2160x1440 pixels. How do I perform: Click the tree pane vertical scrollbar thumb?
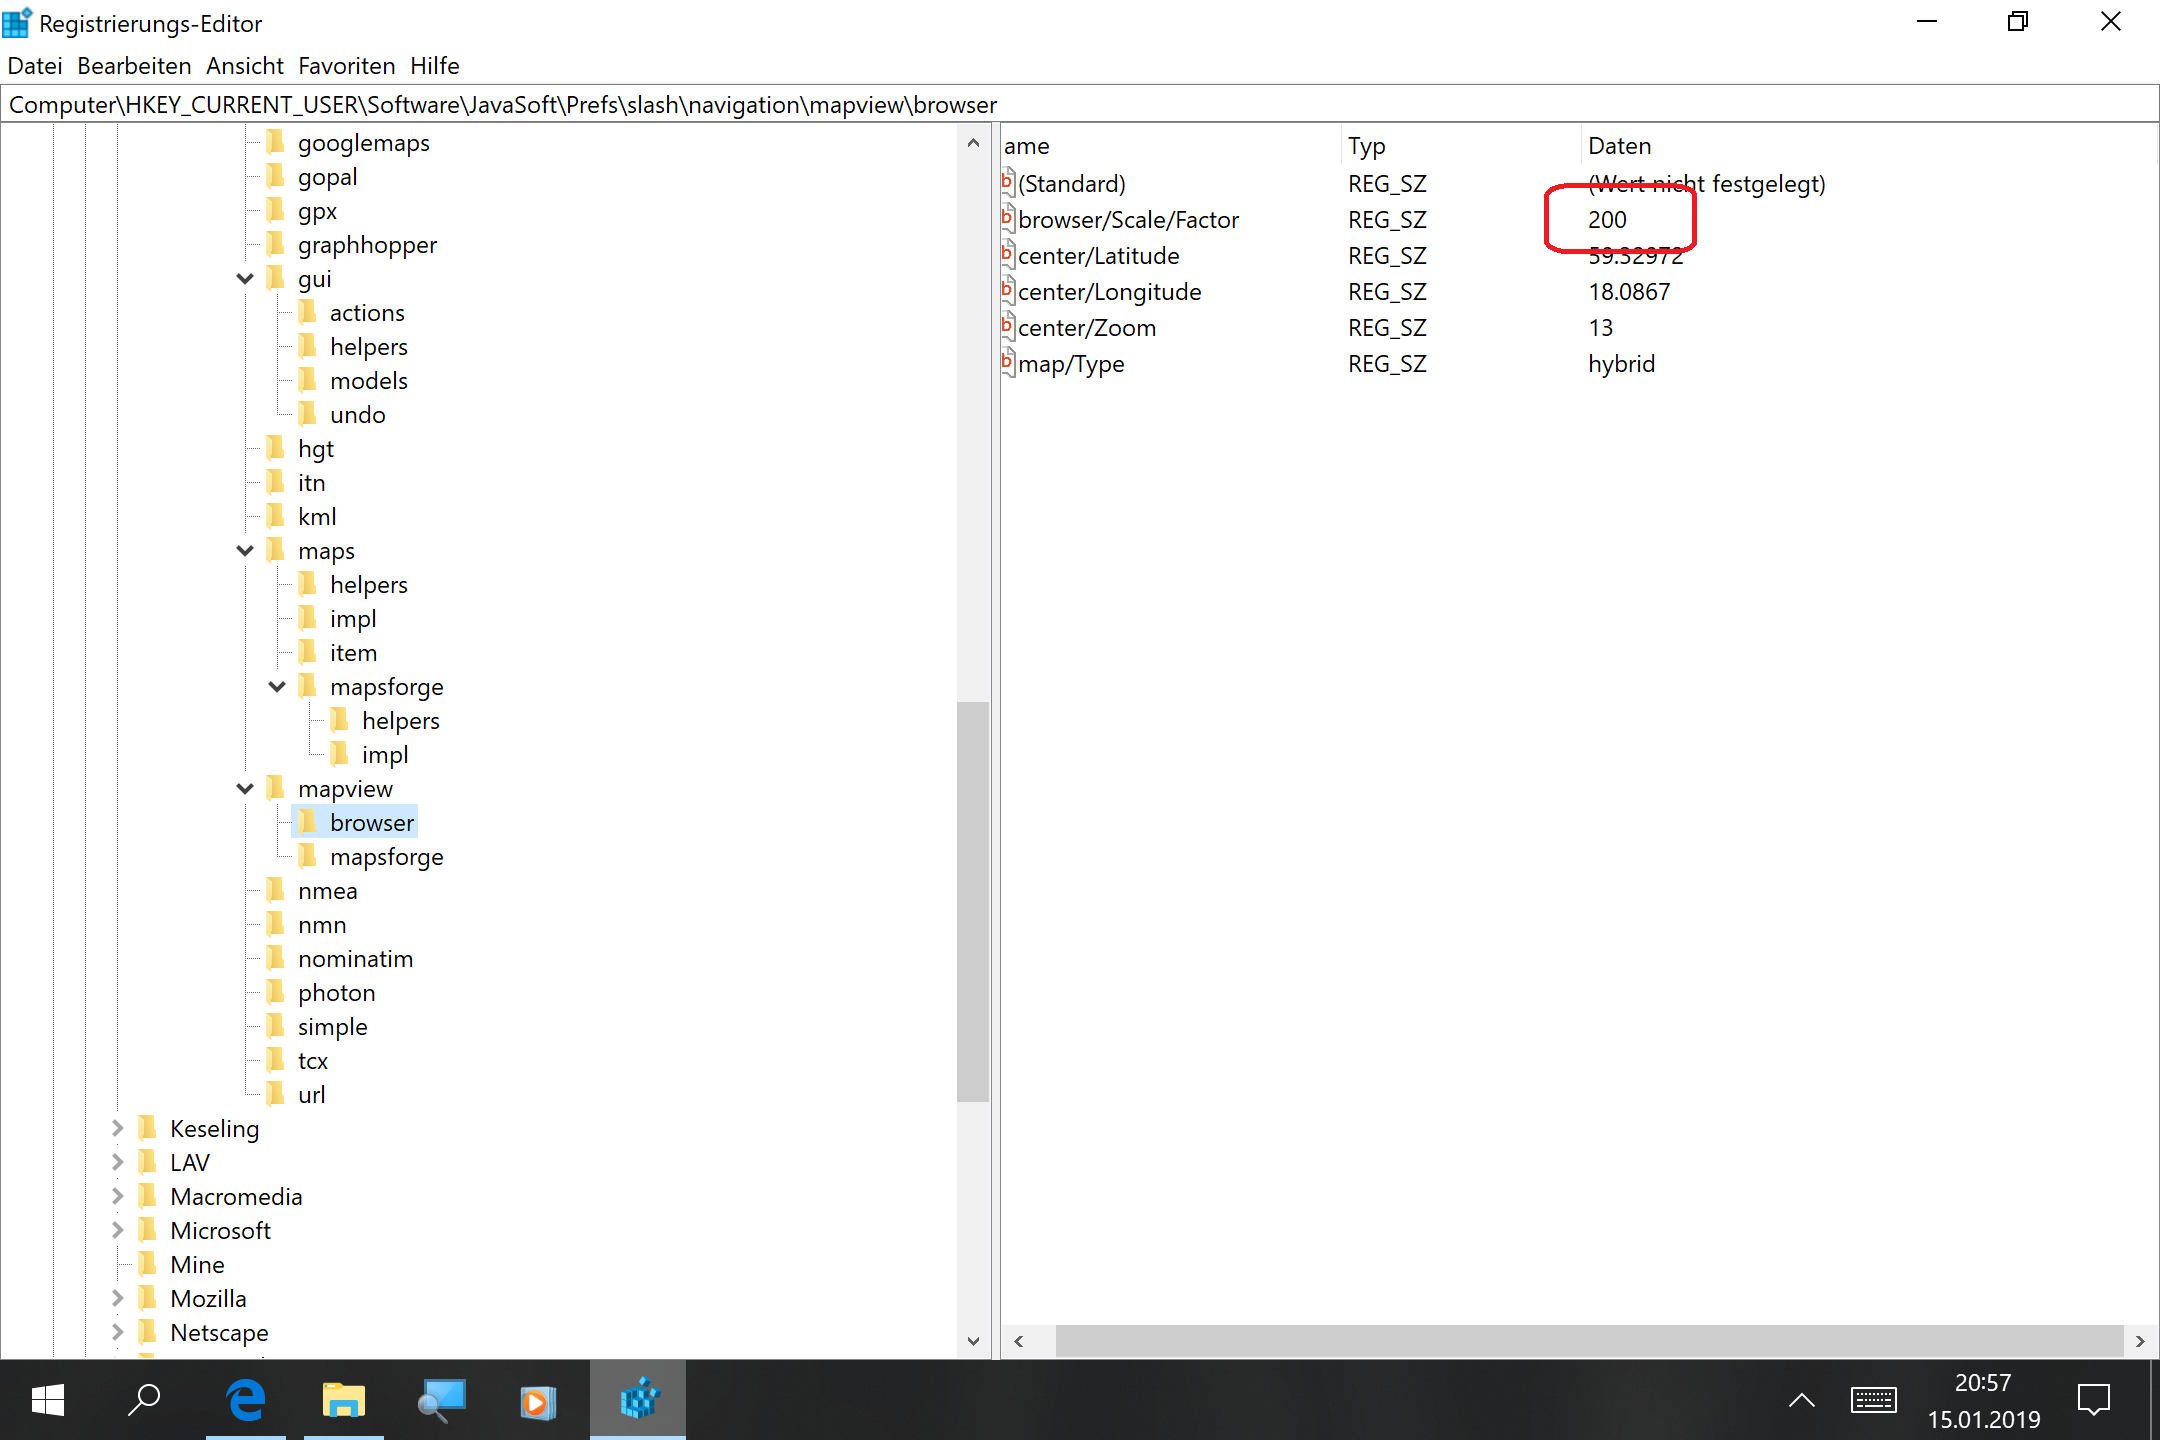[972, 900]
